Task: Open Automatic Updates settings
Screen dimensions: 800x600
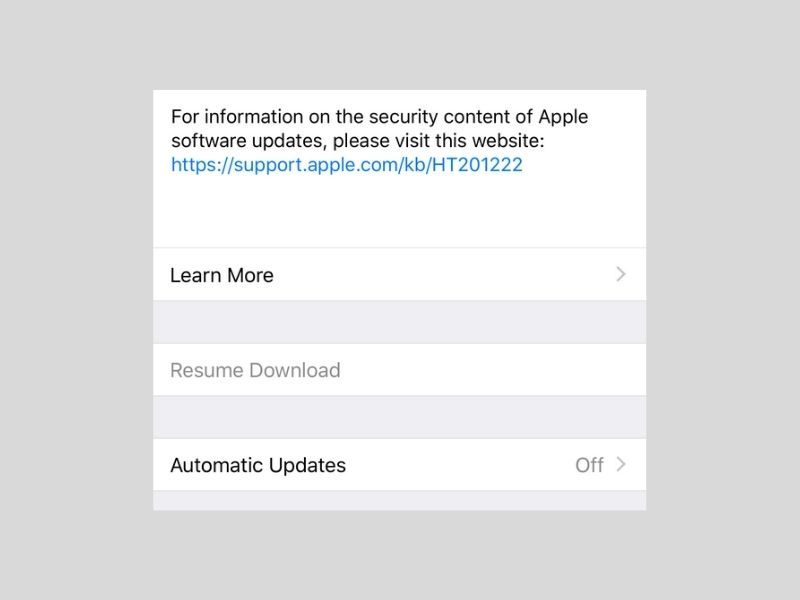Action: pyautogui.click(x=399, y=465)
